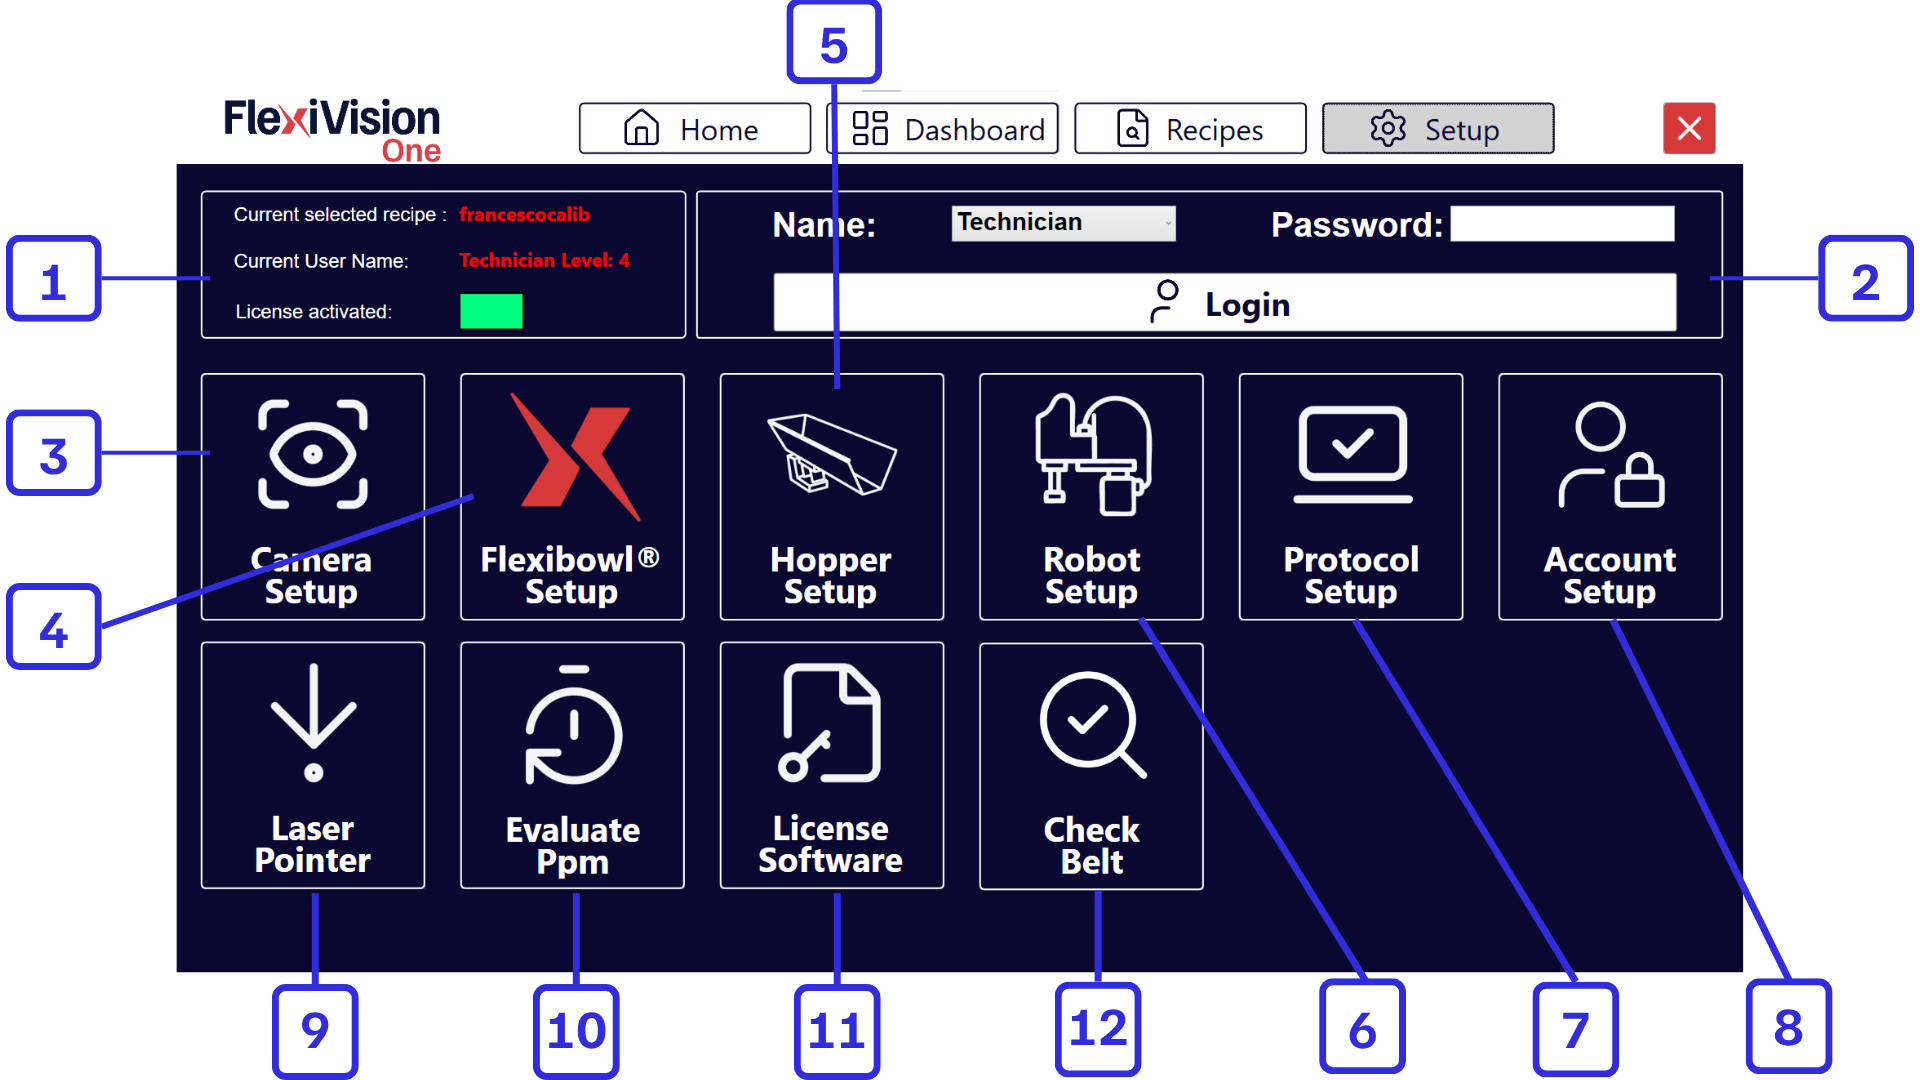The width and height of the screenshot is (1920, 1080).
Task: Click the gear icon on Setup
Action: point(1388,128)
